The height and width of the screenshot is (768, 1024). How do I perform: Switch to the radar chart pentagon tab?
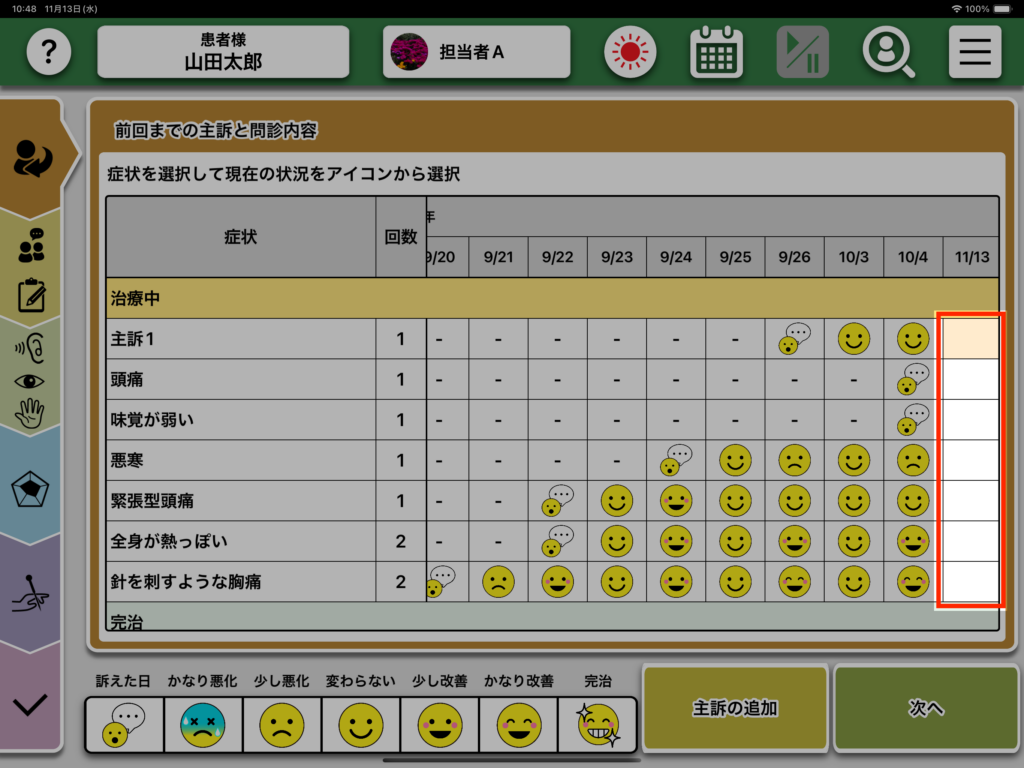31,488
